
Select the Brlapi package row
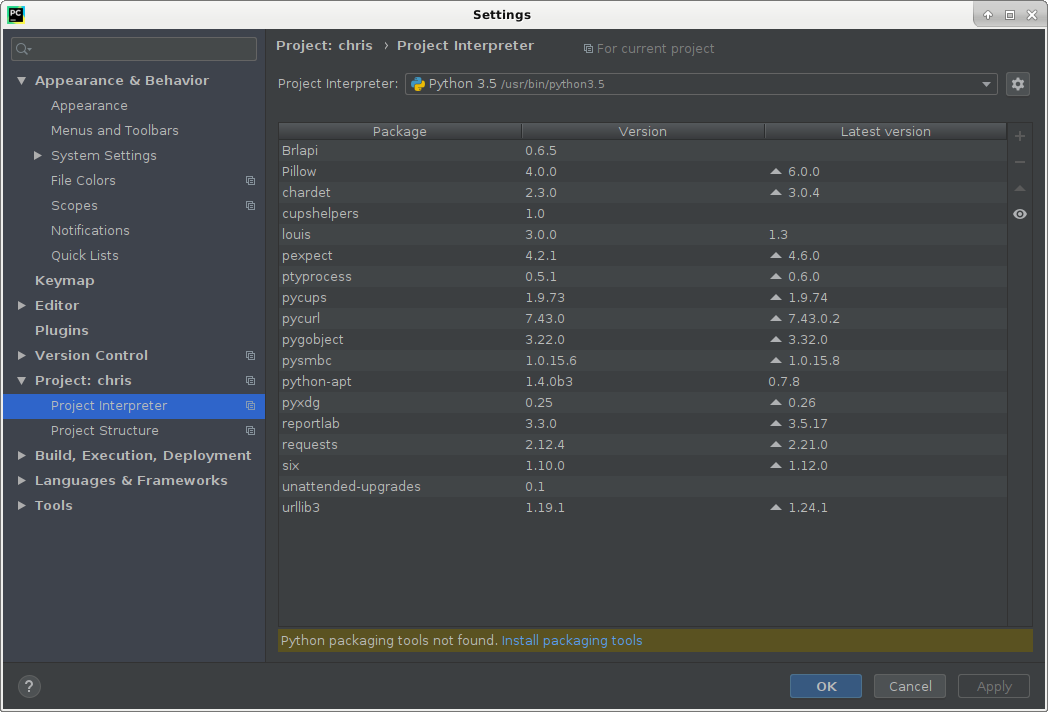pos(642,150)
